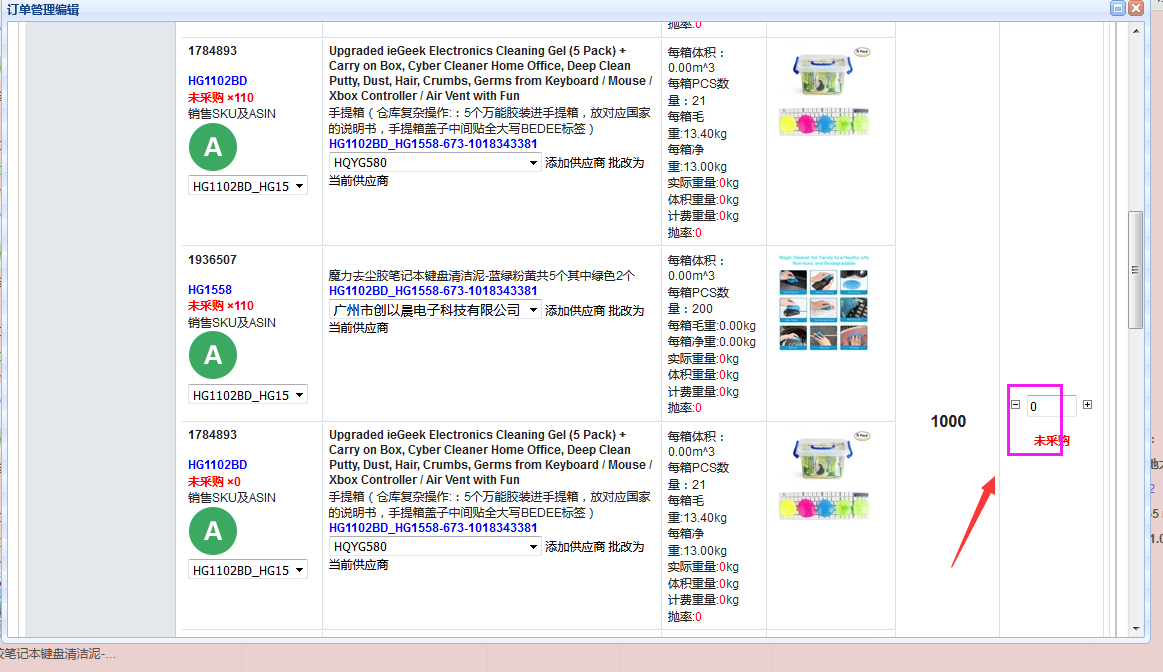Maximize the 订单管理编辑 dialog window
The width and height of the screenshot is (1163, 672).
1118,8
